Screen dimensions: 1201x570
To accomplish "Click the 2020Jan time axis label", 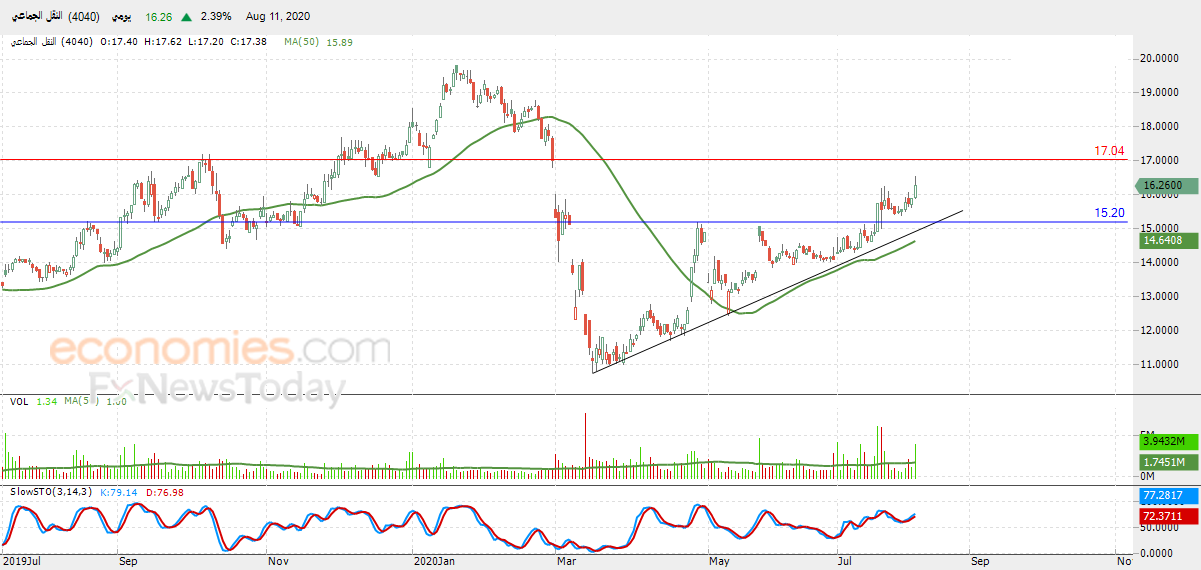I will pyautogui.click(x=434, y=562).
